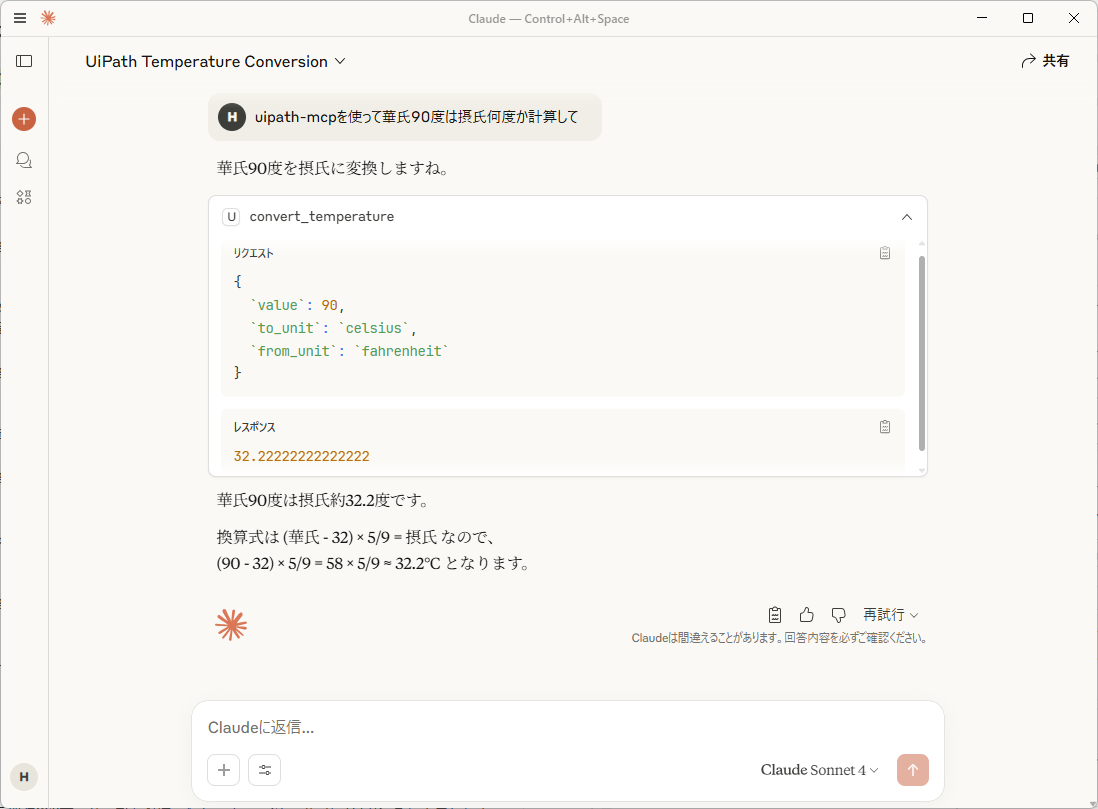The image size is (1098, 809).
Task: Copy the assistant reply with clipboard icon
Action: [x=775, y=615]
